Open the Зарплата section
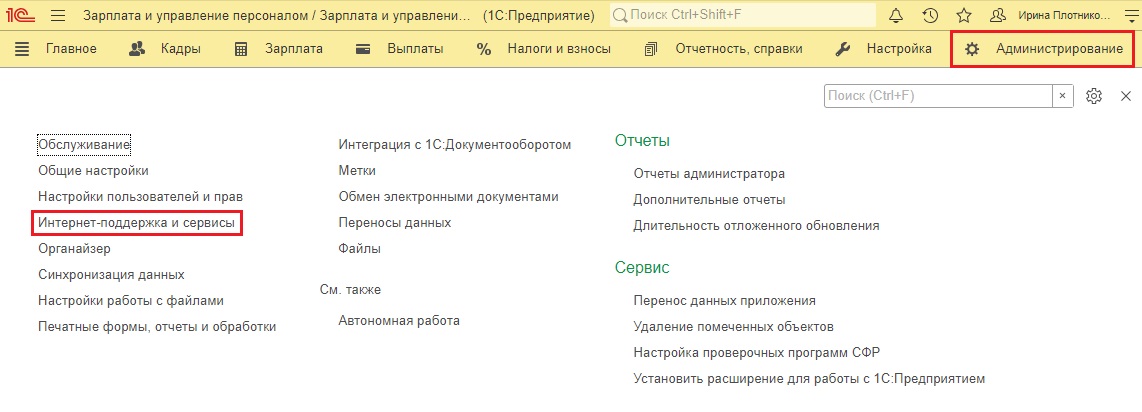Viewport: 1142px width, 412px height. click(294, 49)
